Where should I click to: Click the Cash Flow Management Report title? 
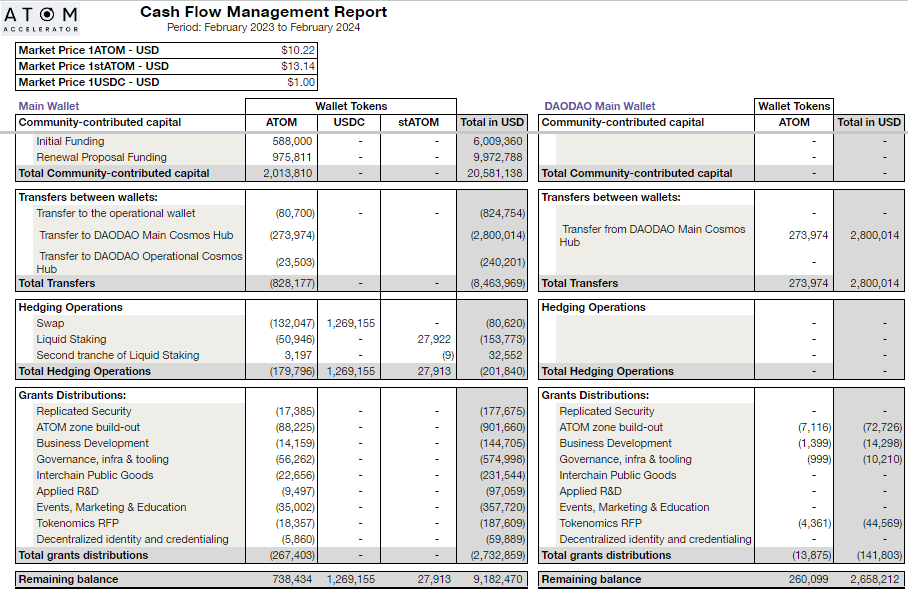263,12
